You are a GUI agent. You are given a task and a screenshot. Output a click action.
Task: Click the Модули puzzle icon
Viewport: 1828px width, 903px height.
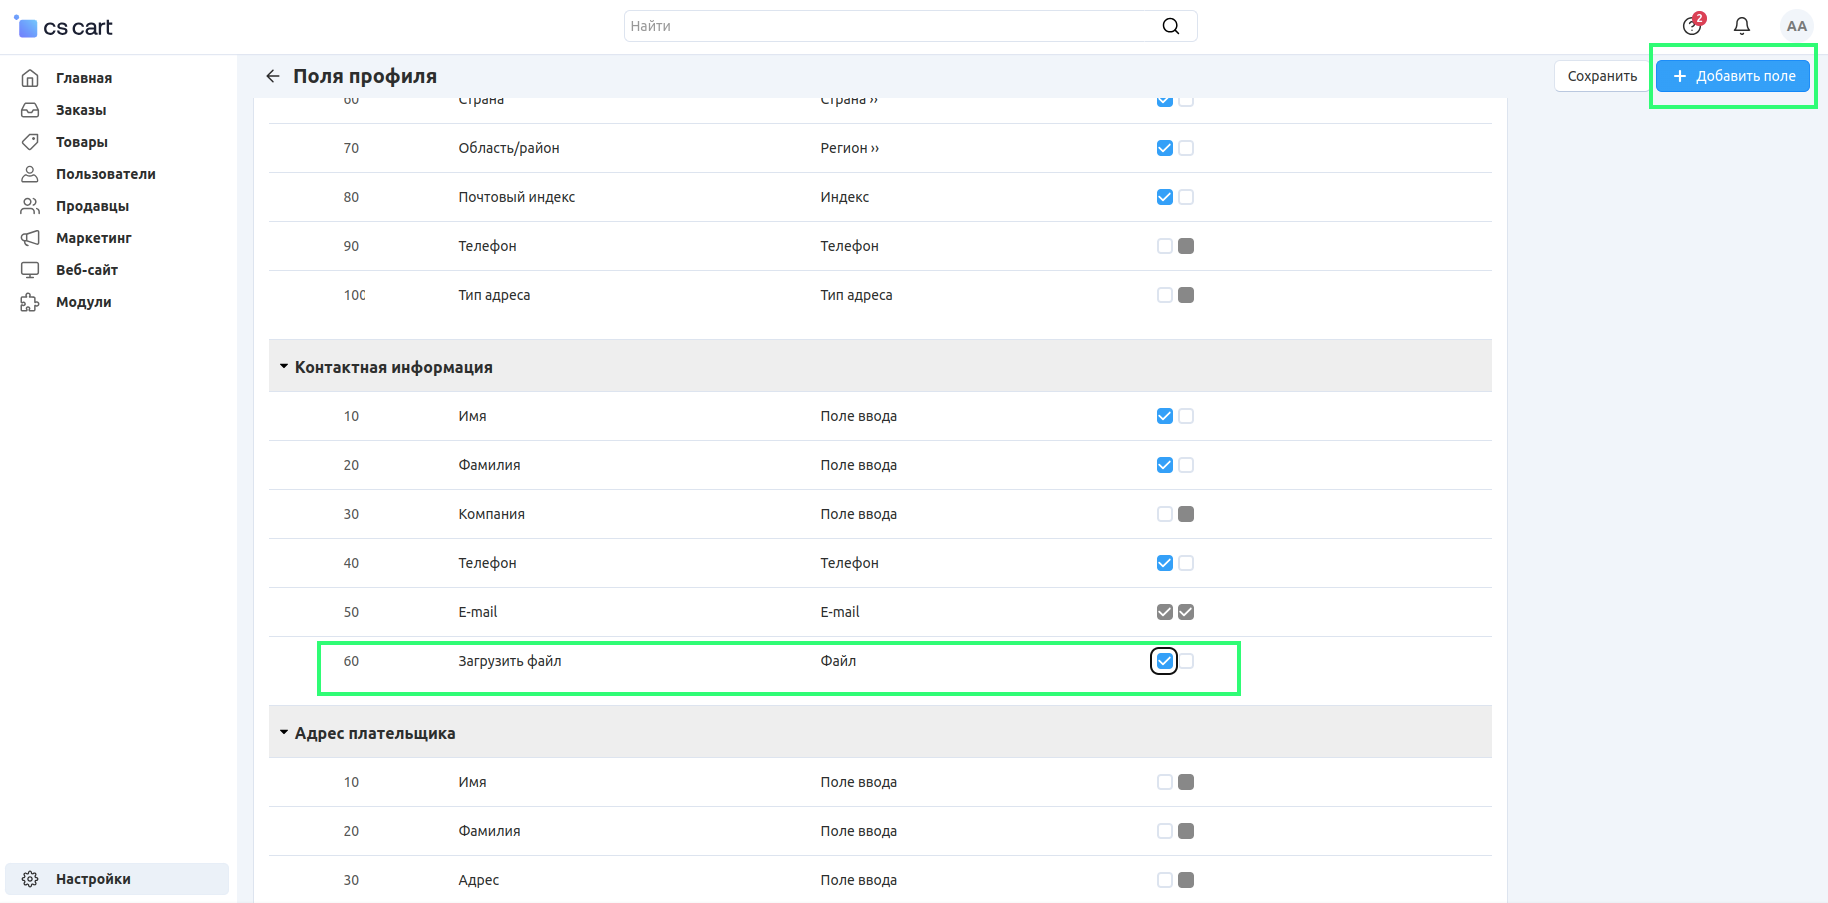click(30, 302)
